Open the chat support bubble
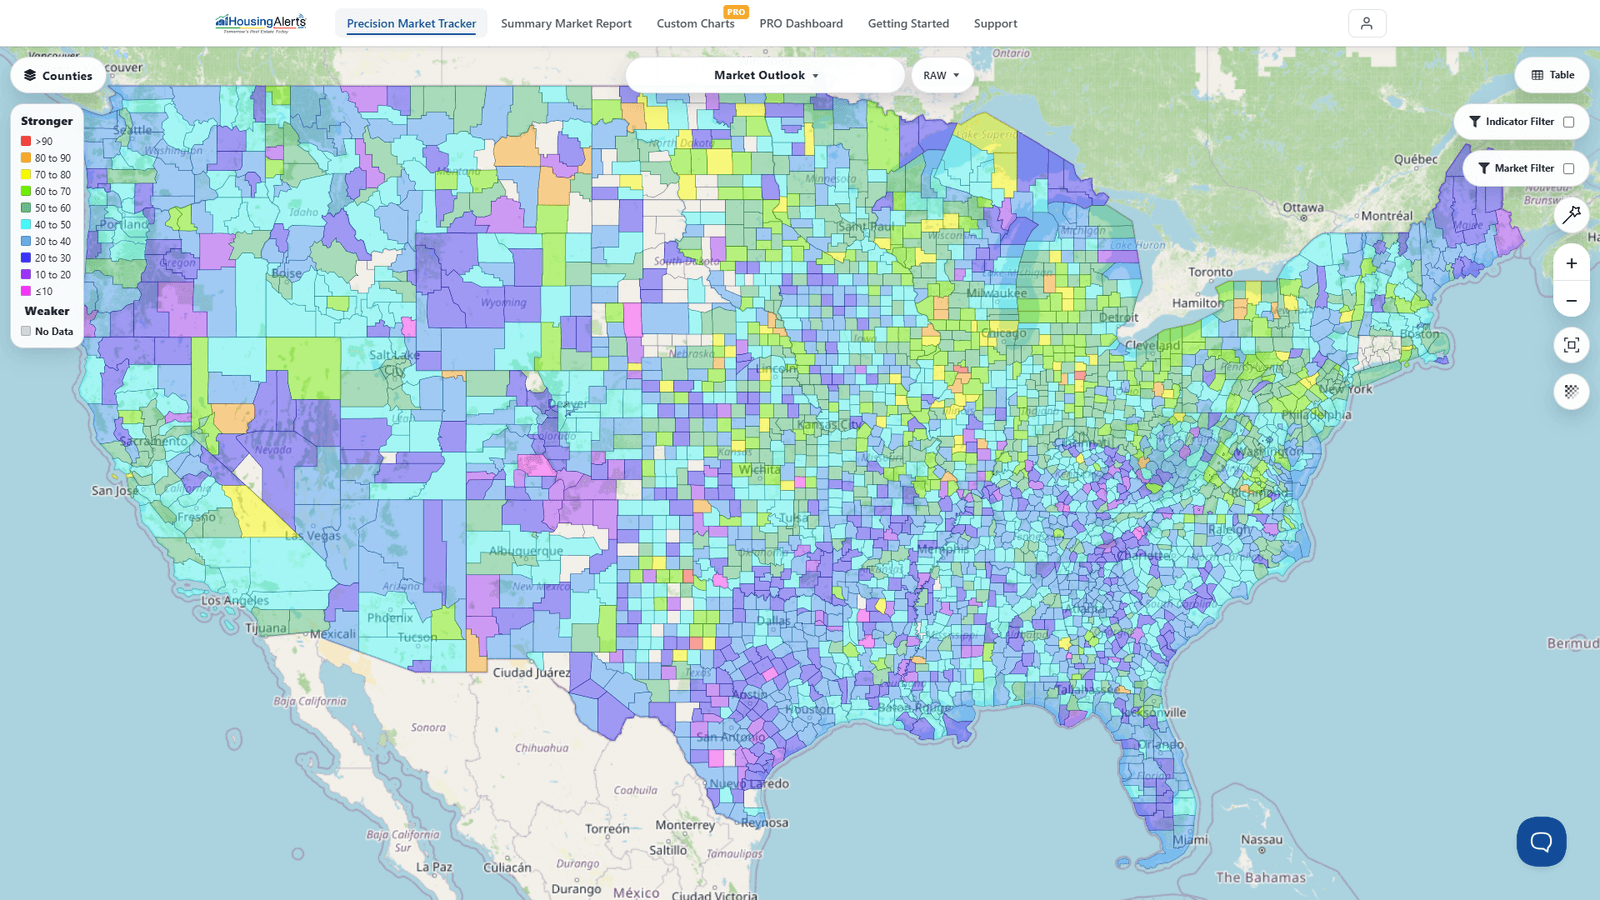The image size is (1600, 900). click(x=1541, y=841)
